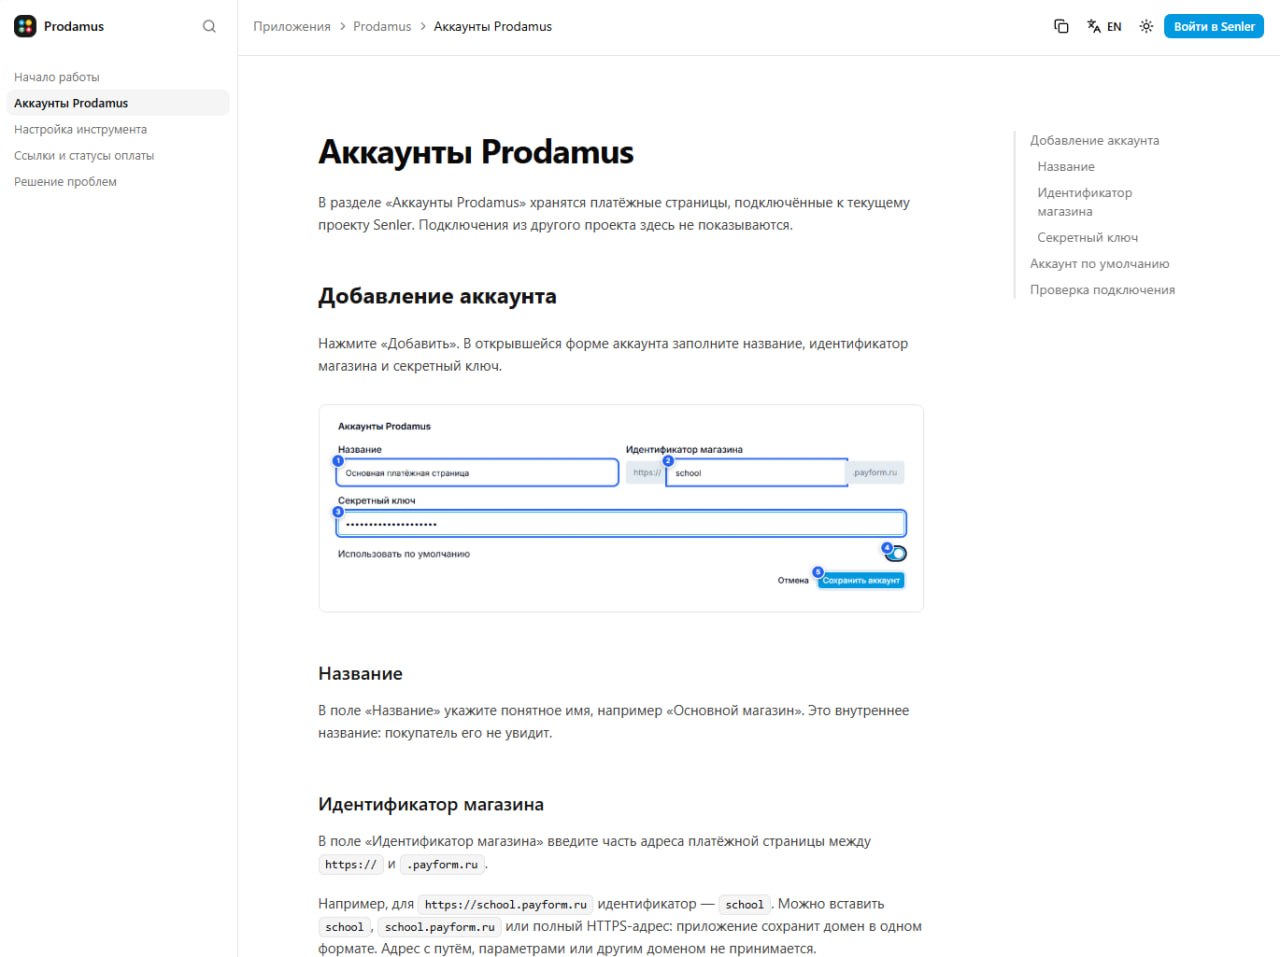Go to «Ссылки и статусы оплаты»
The height and width of the screenshot is (957, 1280).
click(84, 155)
